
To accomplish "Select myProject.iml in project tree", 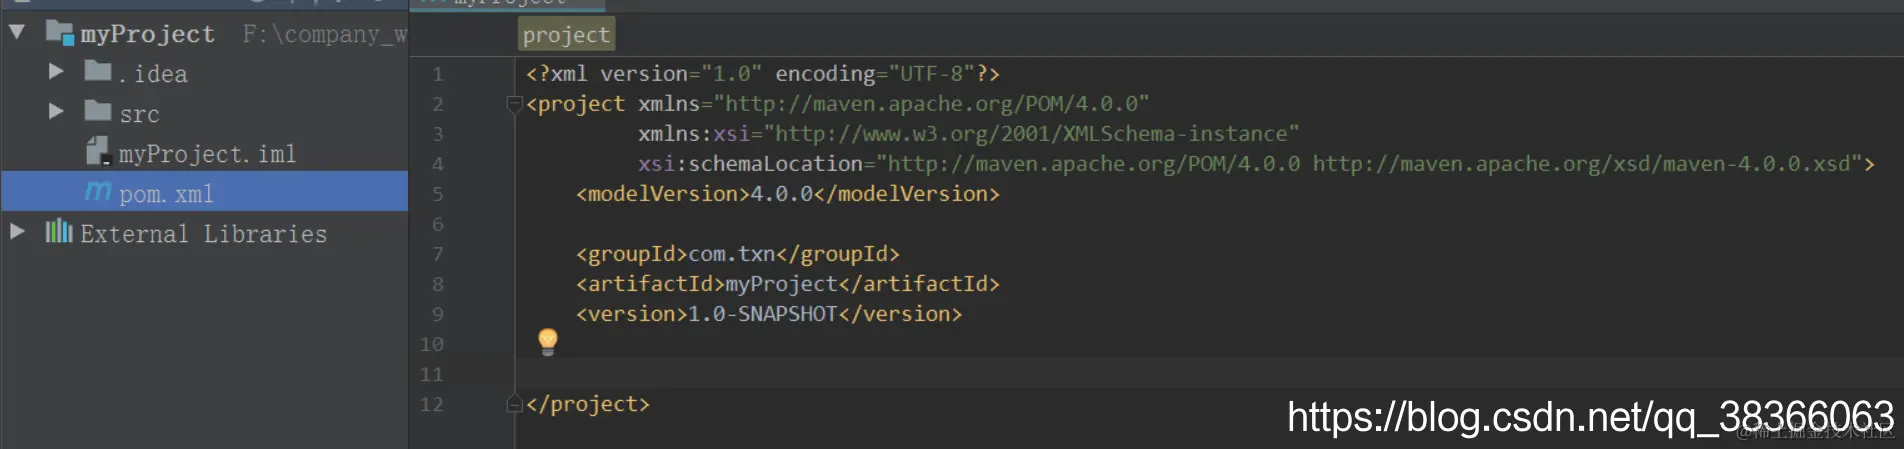I will [x=207, y=154].
